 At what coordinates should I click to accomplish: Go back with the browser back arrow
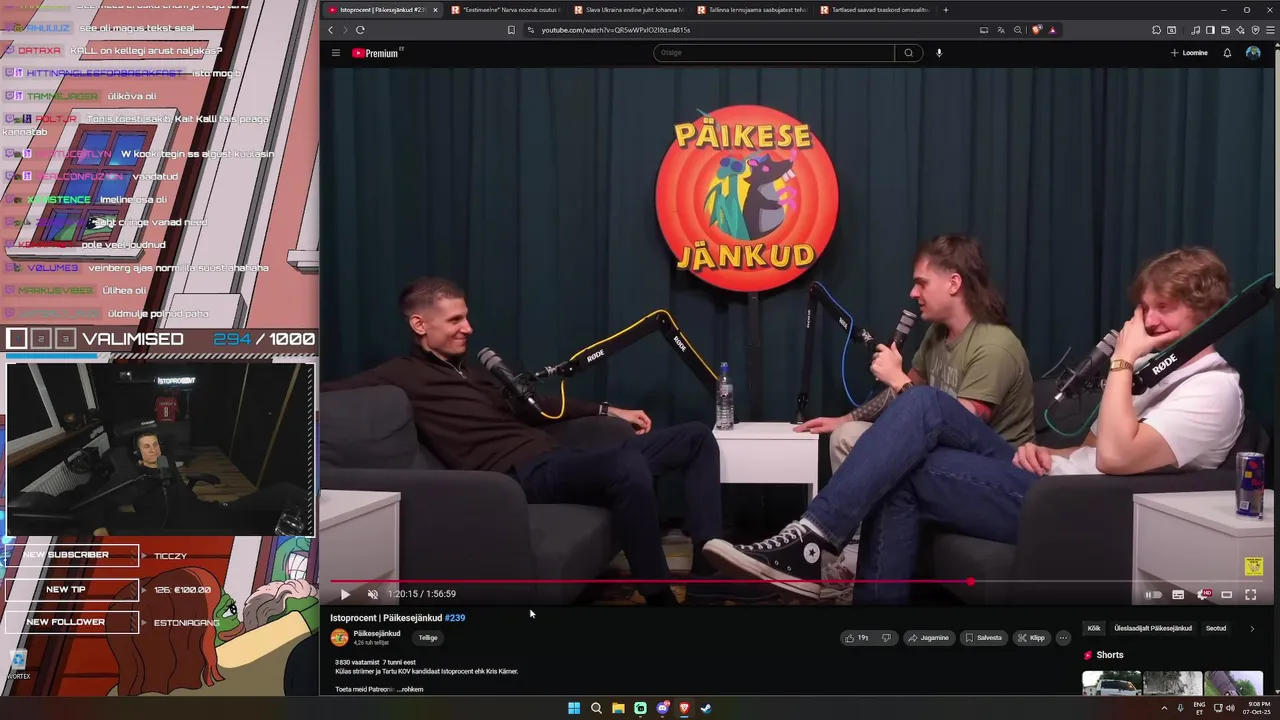331,30
